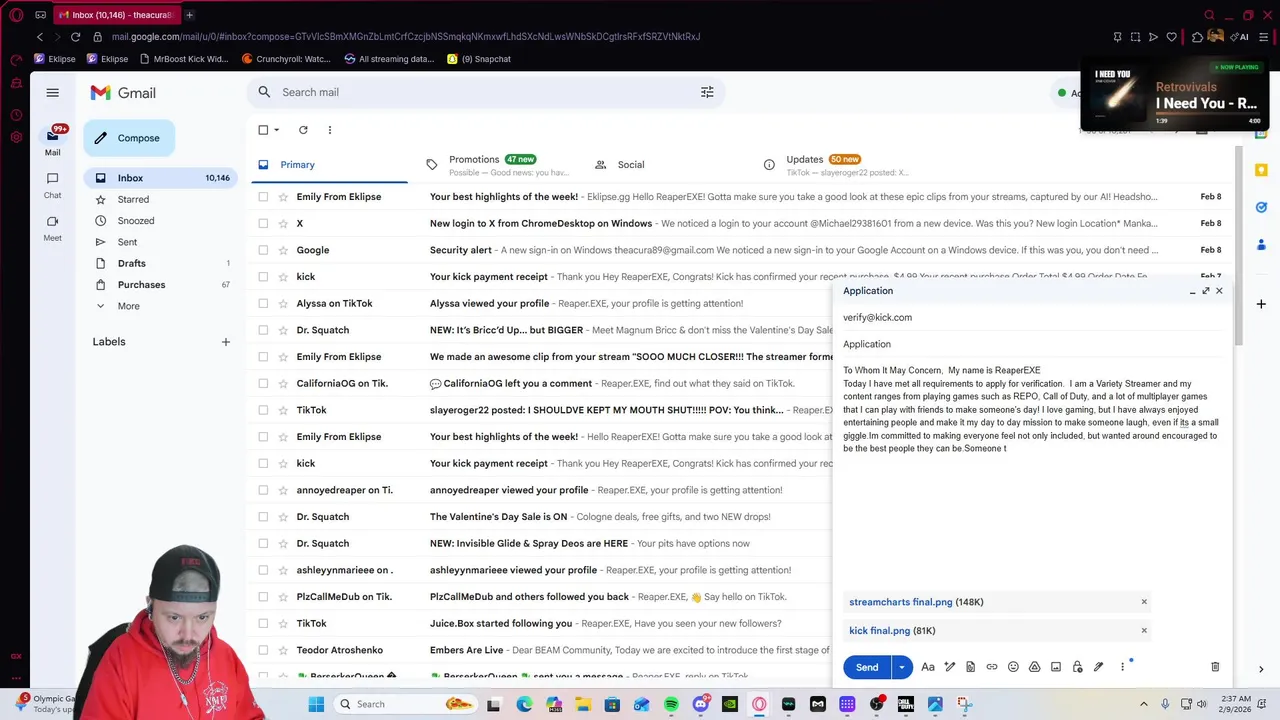Send the Application email
The width and height of the screenshot is (1280, 720).
[x=867, y=667]
